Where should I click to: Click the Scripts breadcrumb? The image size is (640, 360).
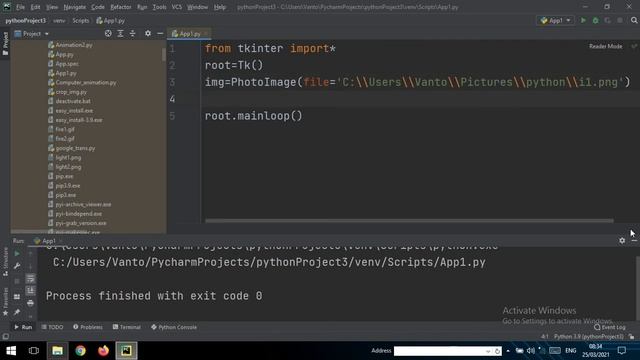click(x=81, y=20)
